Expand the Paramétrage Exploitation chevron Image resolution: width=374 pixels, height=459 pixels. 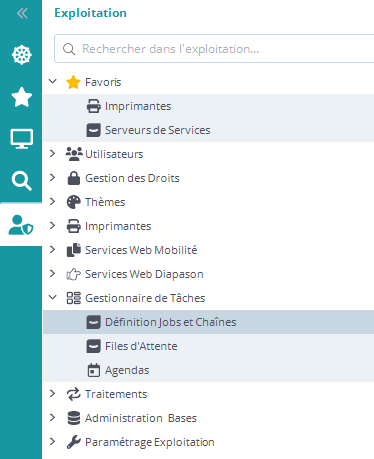52,441
